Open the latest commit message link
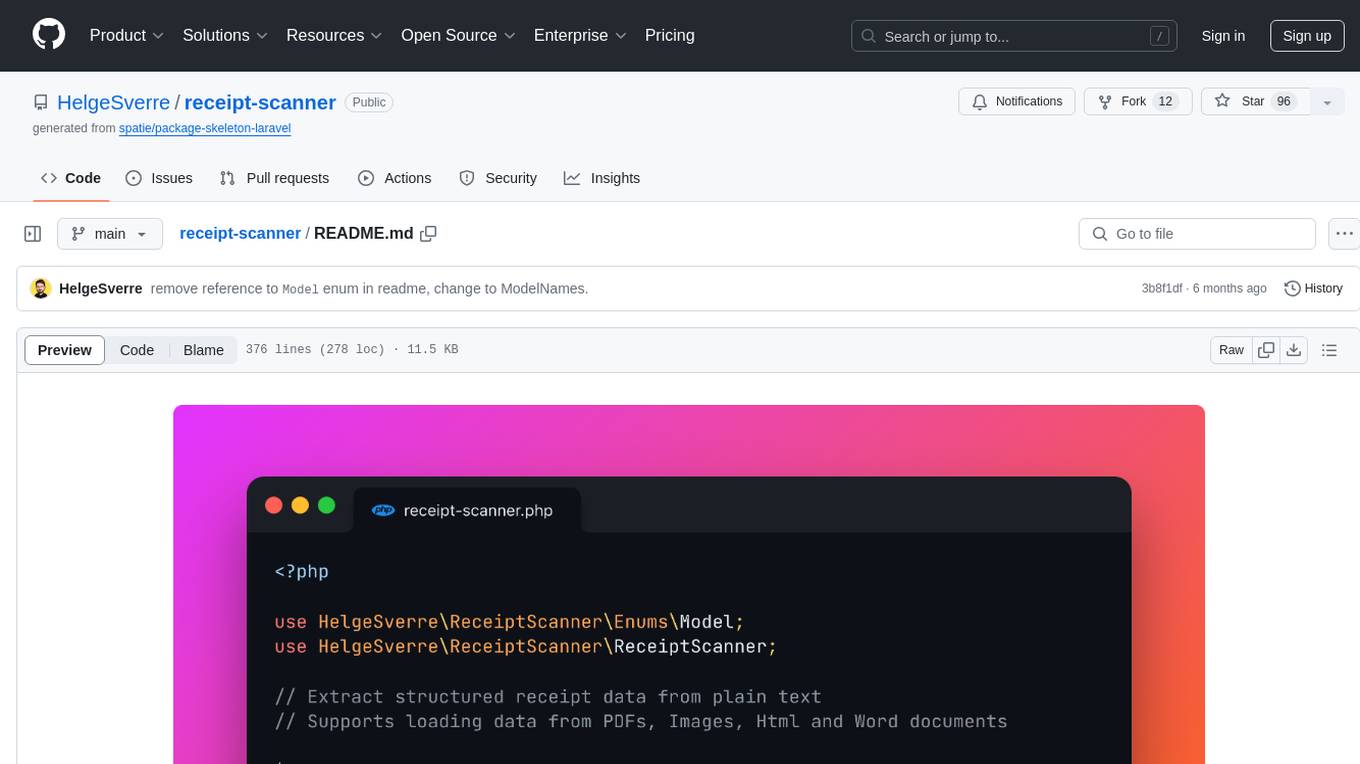Screen dimensions: 1360x764 point(369,288)
